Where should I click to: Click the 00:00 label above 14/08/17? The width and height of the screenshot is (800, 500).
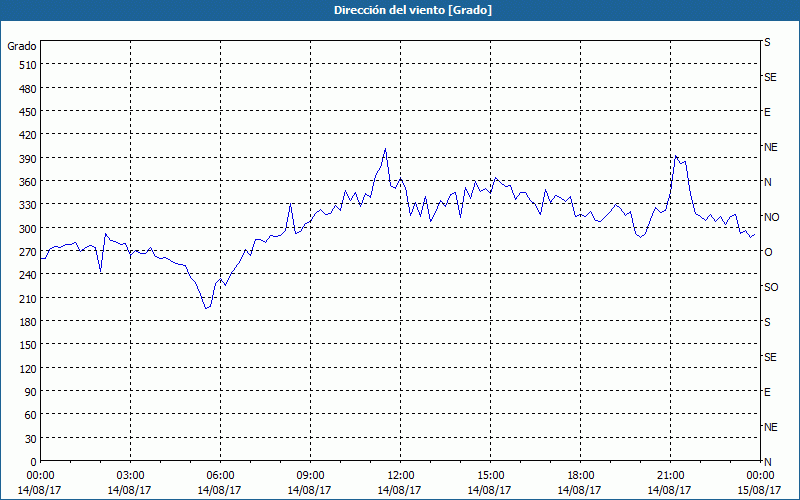click(40, 476)
